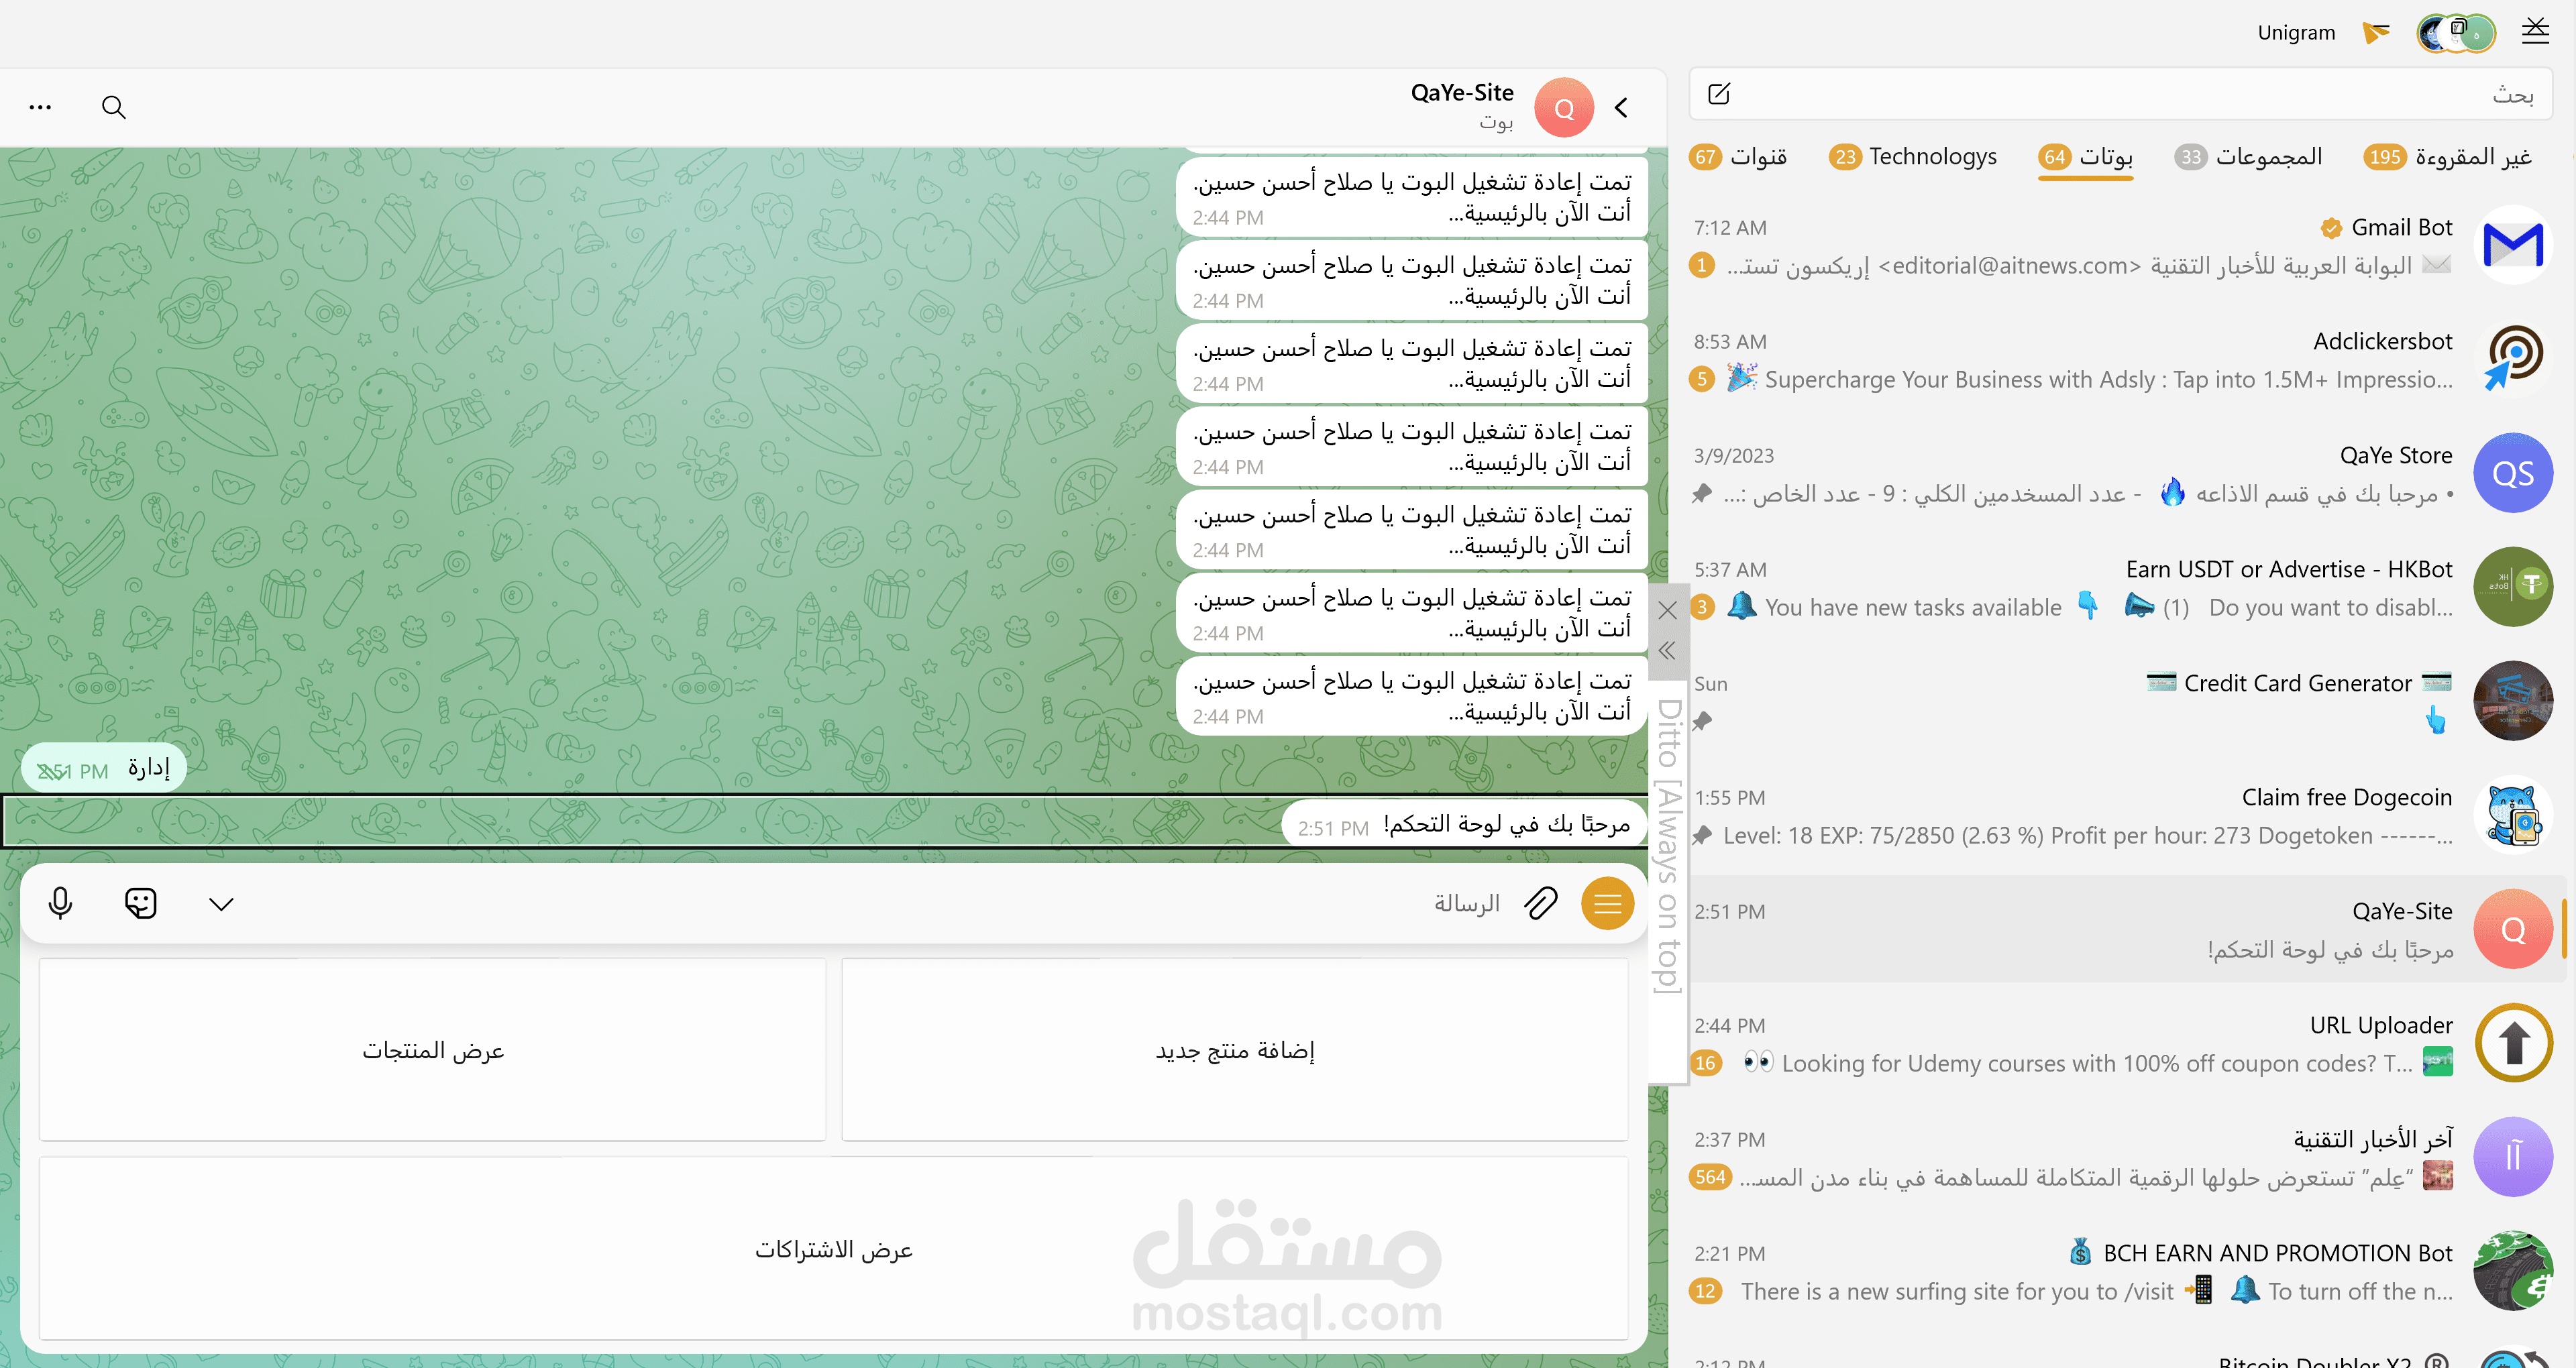
Task: Select the Technologys folder tab
Action: (1913, 157)
